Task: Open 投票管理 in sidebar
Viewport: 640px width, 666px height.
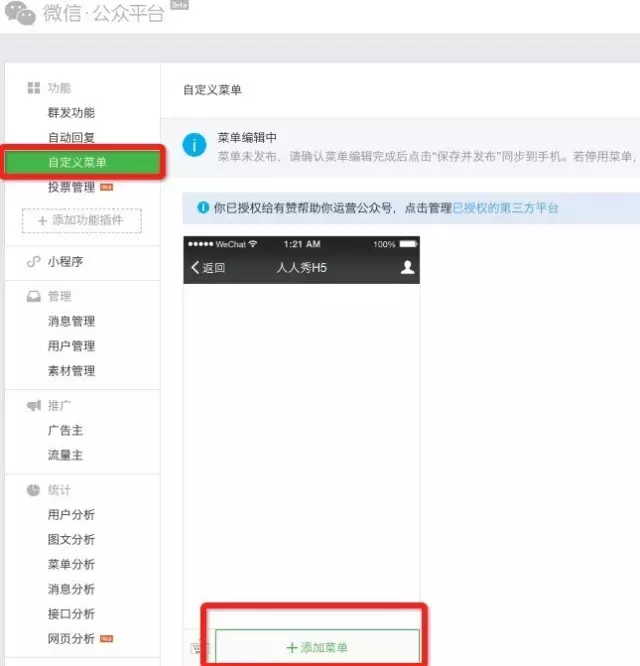Action: point(71,187)
